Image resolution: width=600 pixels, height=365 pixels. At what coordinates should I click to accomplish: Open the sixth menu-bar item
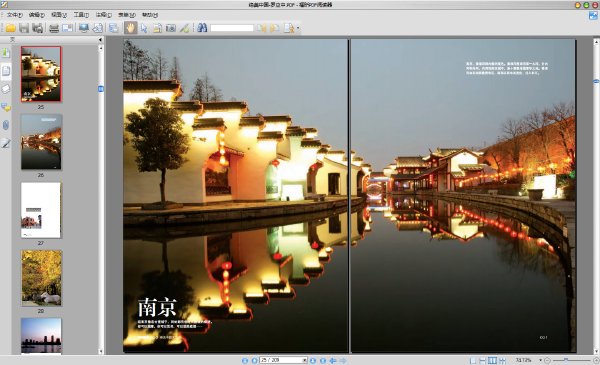(127, 15)
